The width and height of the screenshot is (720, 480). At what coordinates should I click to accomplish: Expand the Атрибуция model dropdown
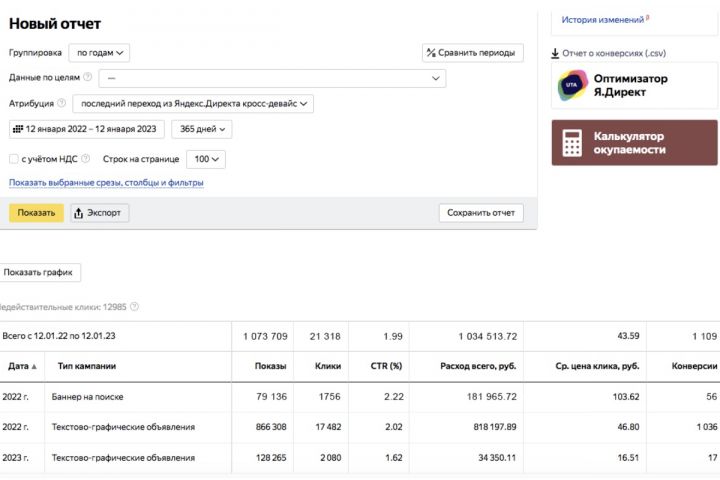(193, 103)
